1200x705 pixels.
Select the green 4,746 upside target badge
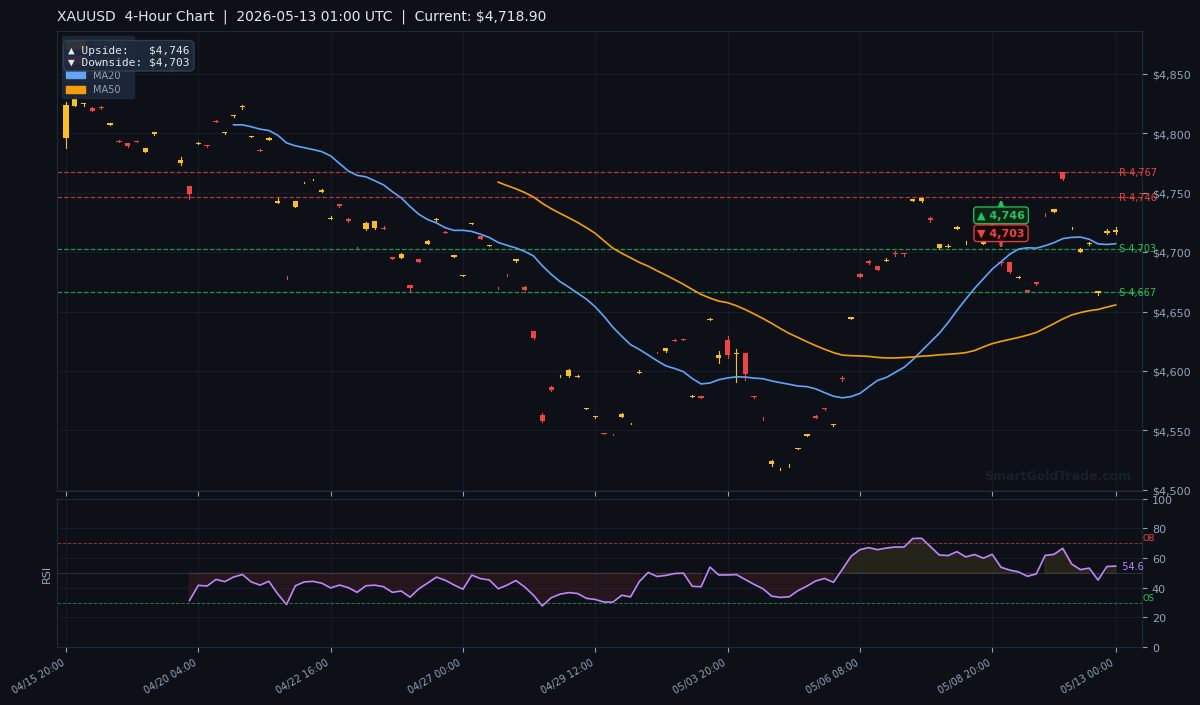click(1000, 215)
